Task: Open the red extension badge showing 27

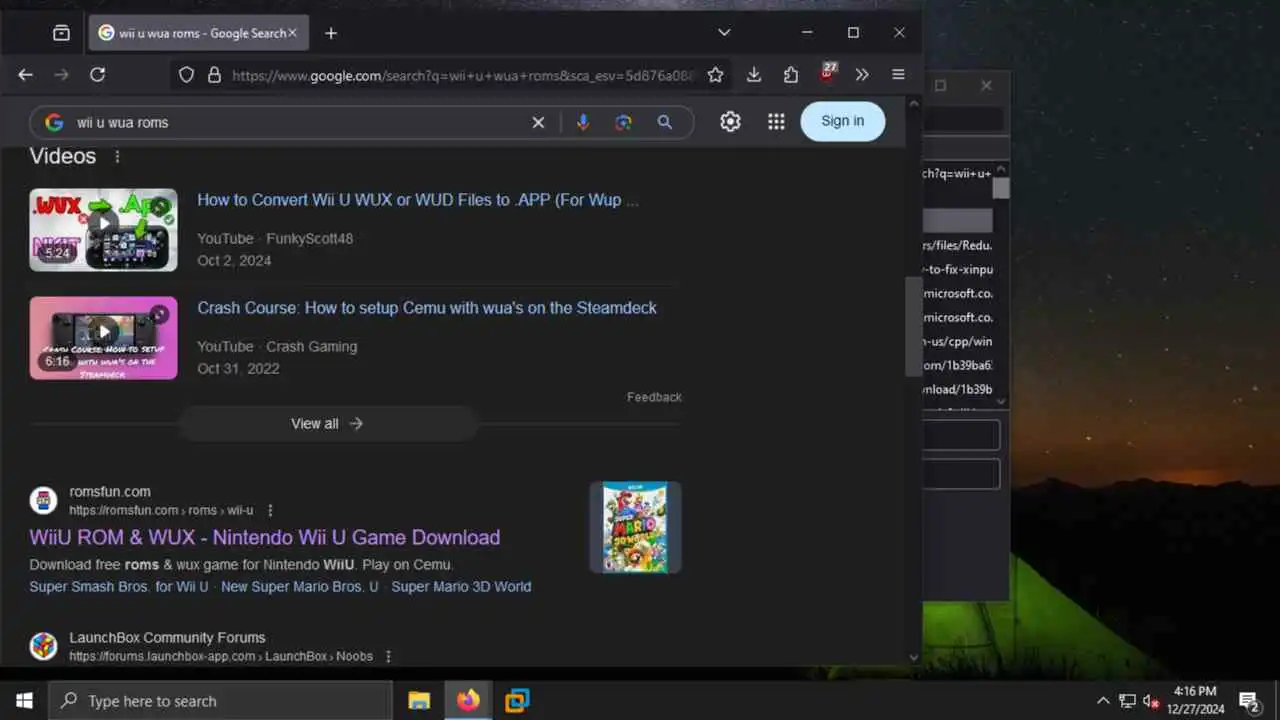Action: pyautogui.click(x=827, y=73)
